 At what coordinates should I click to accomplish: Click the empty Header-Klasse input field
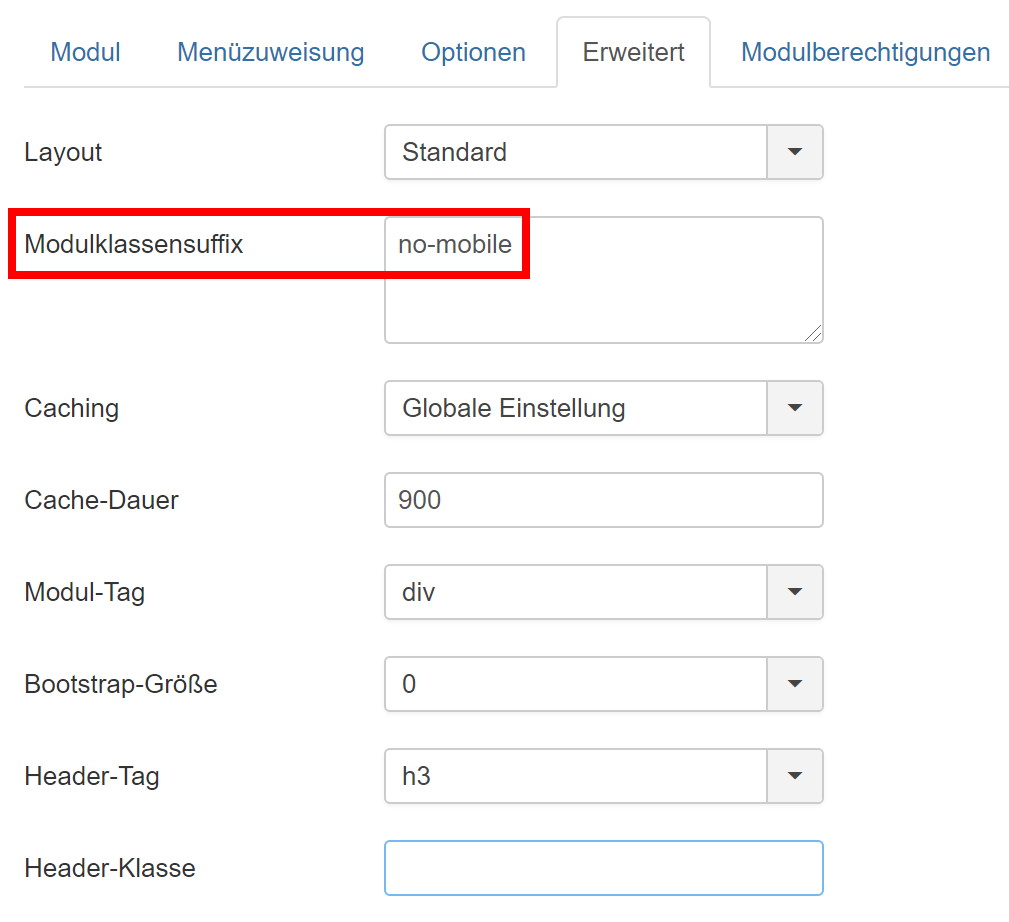coord(604,868)
